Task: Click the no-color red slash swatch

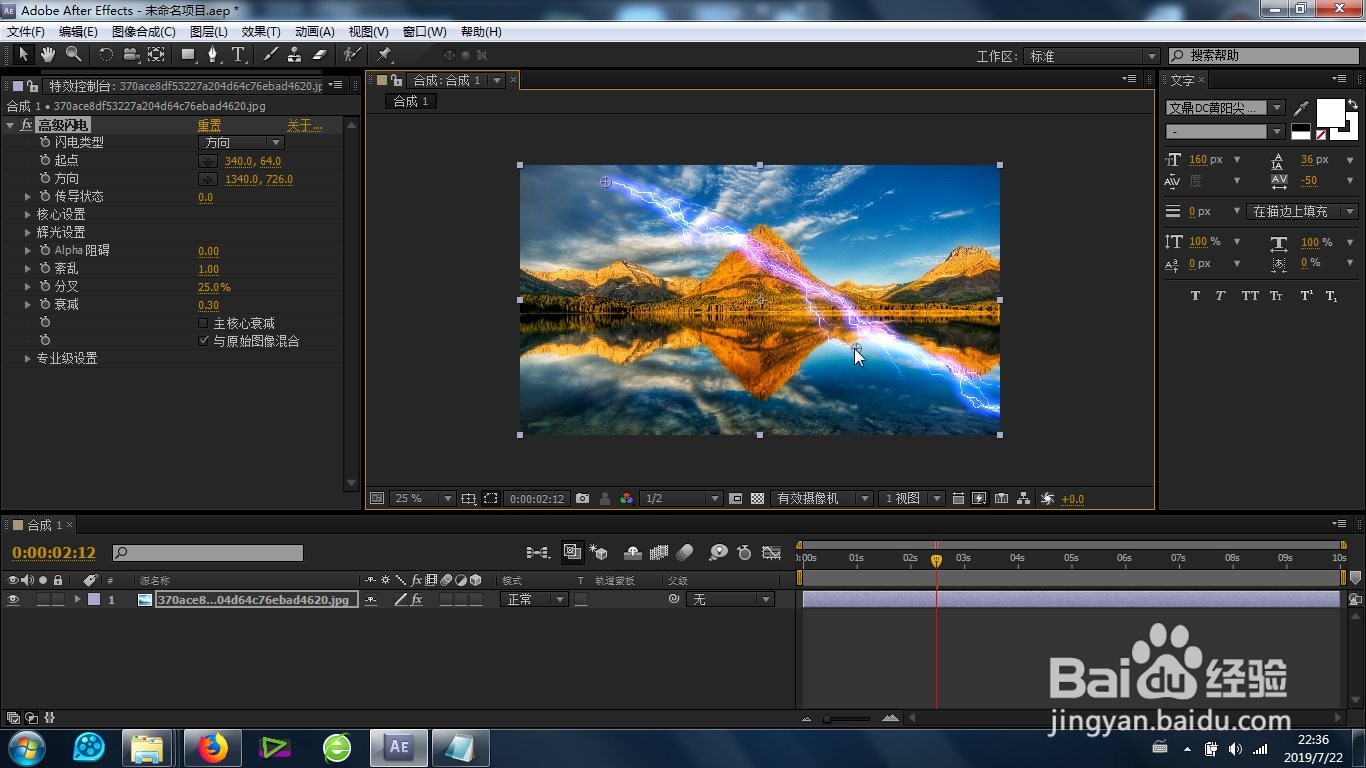Action: click(x=1321, y=134)
